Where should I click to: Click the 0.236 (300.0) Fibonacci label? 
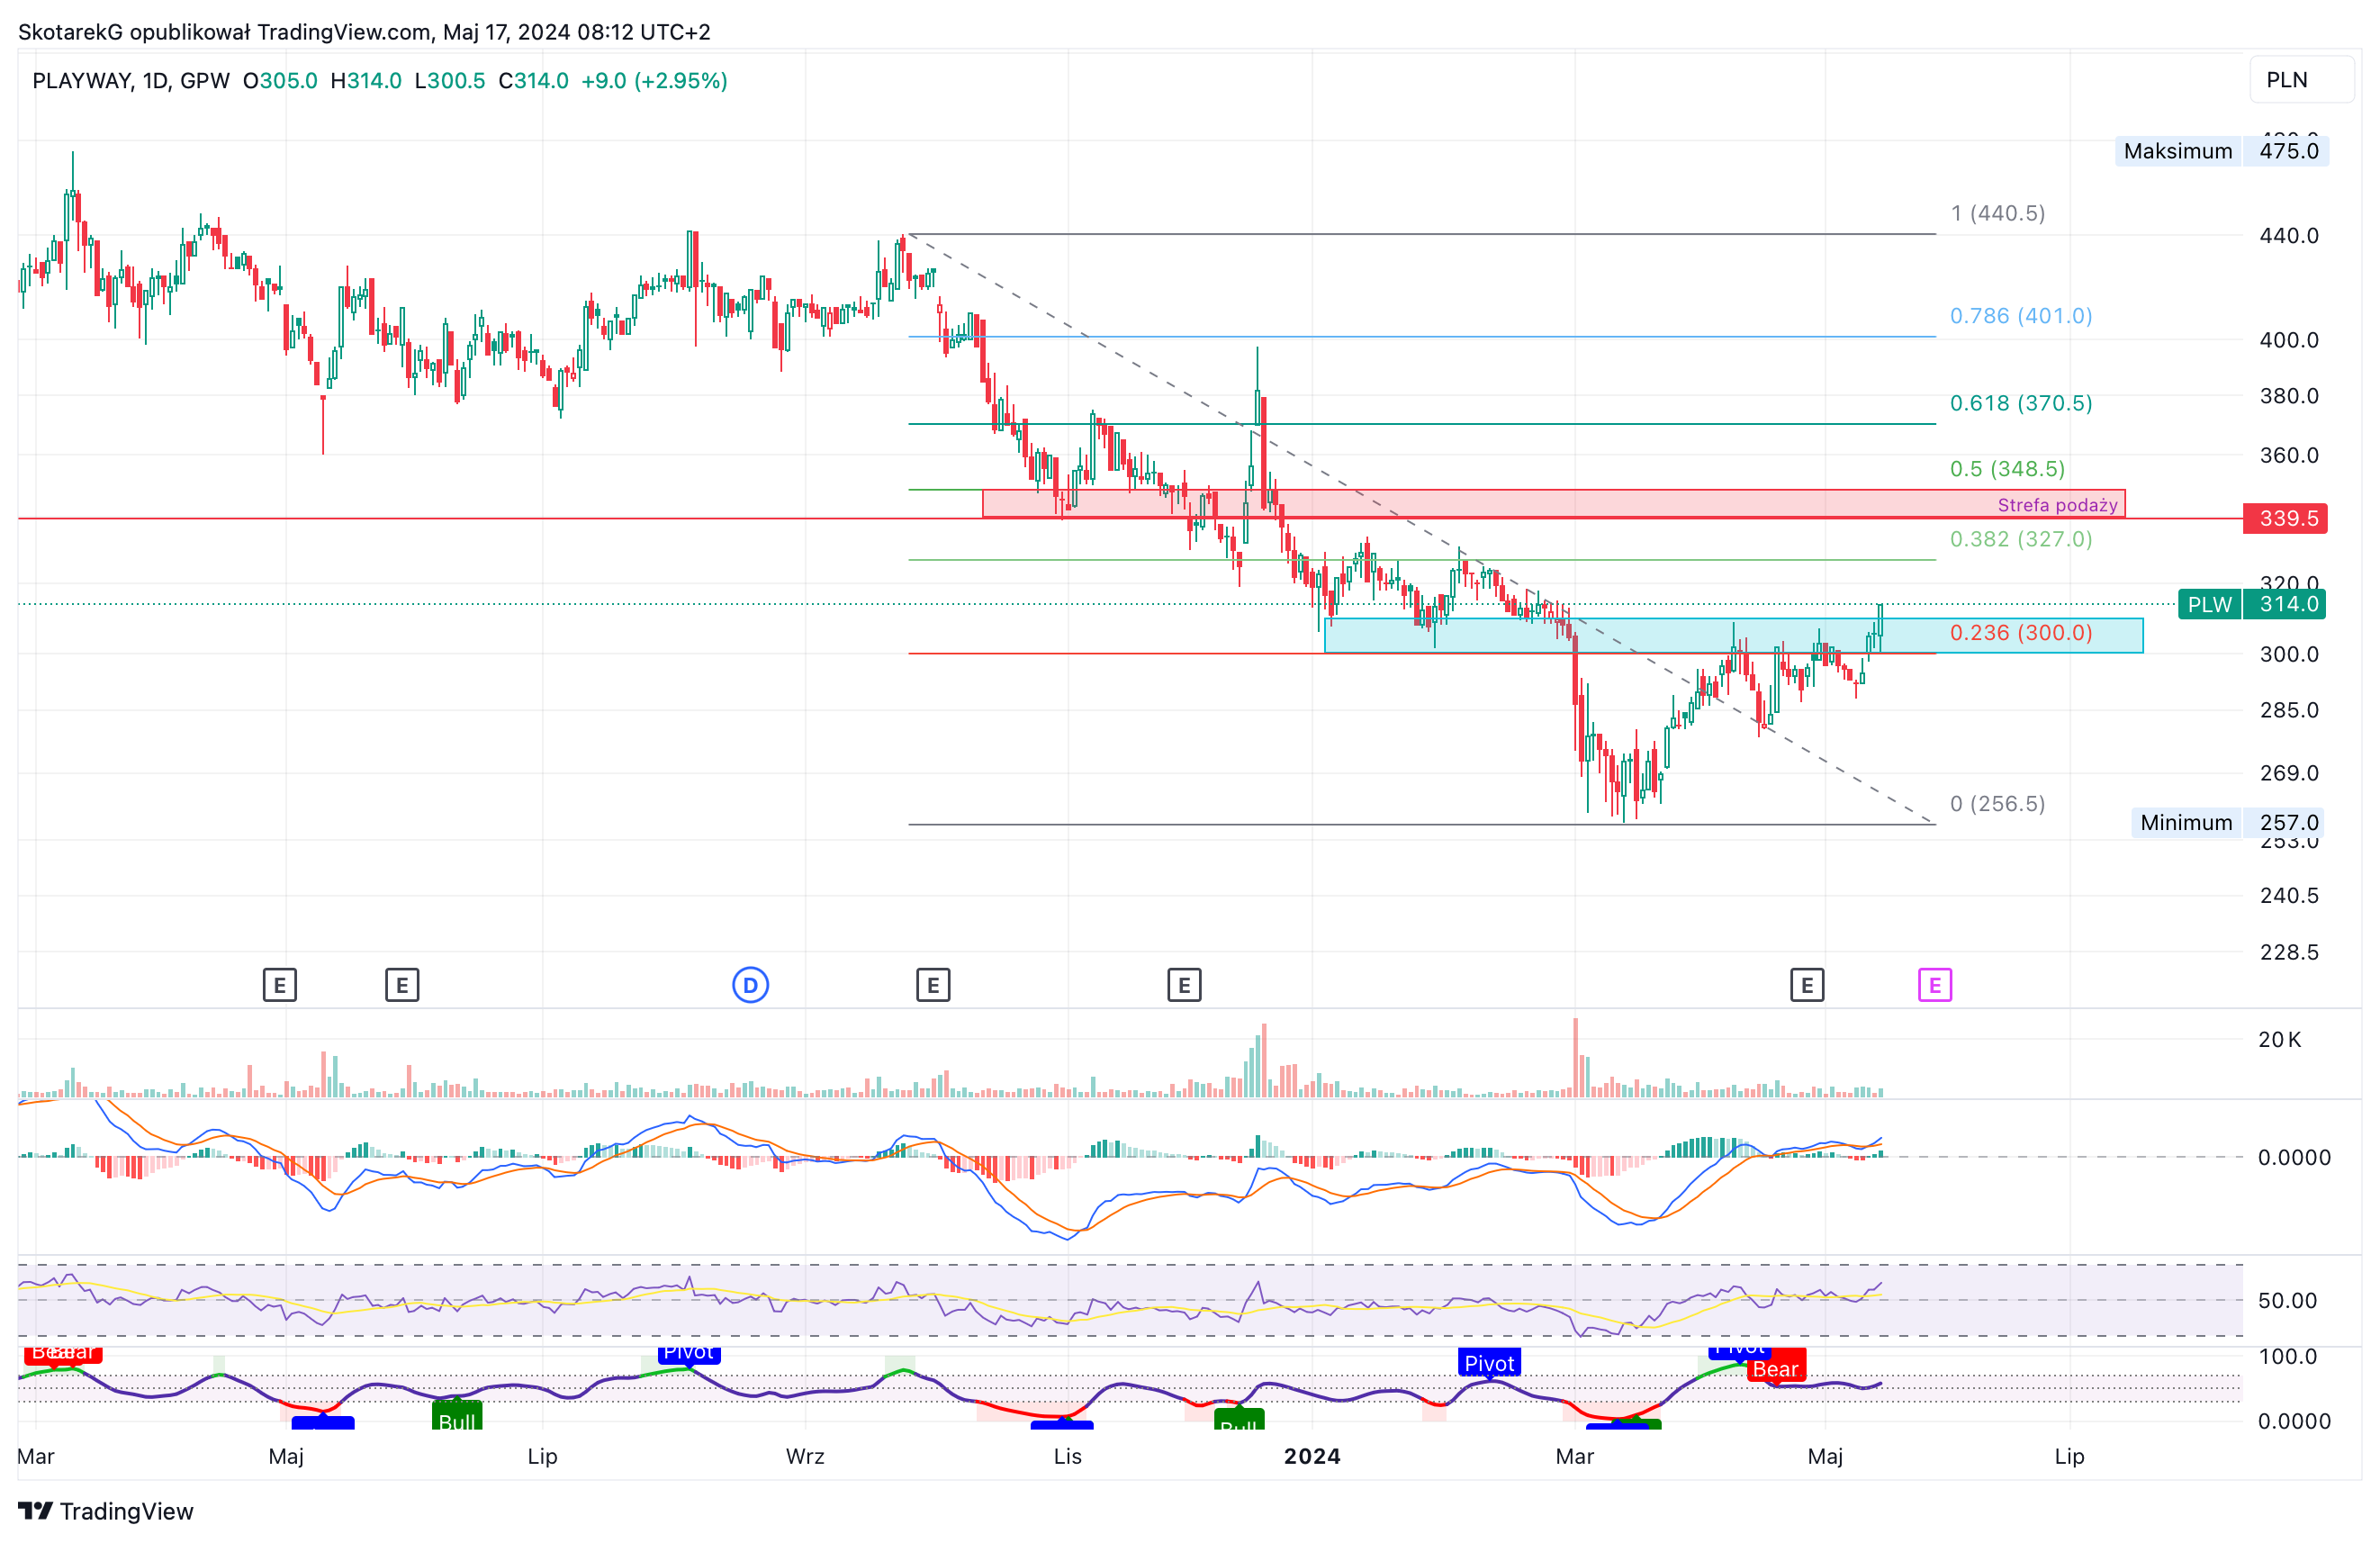coord(2021,633)
